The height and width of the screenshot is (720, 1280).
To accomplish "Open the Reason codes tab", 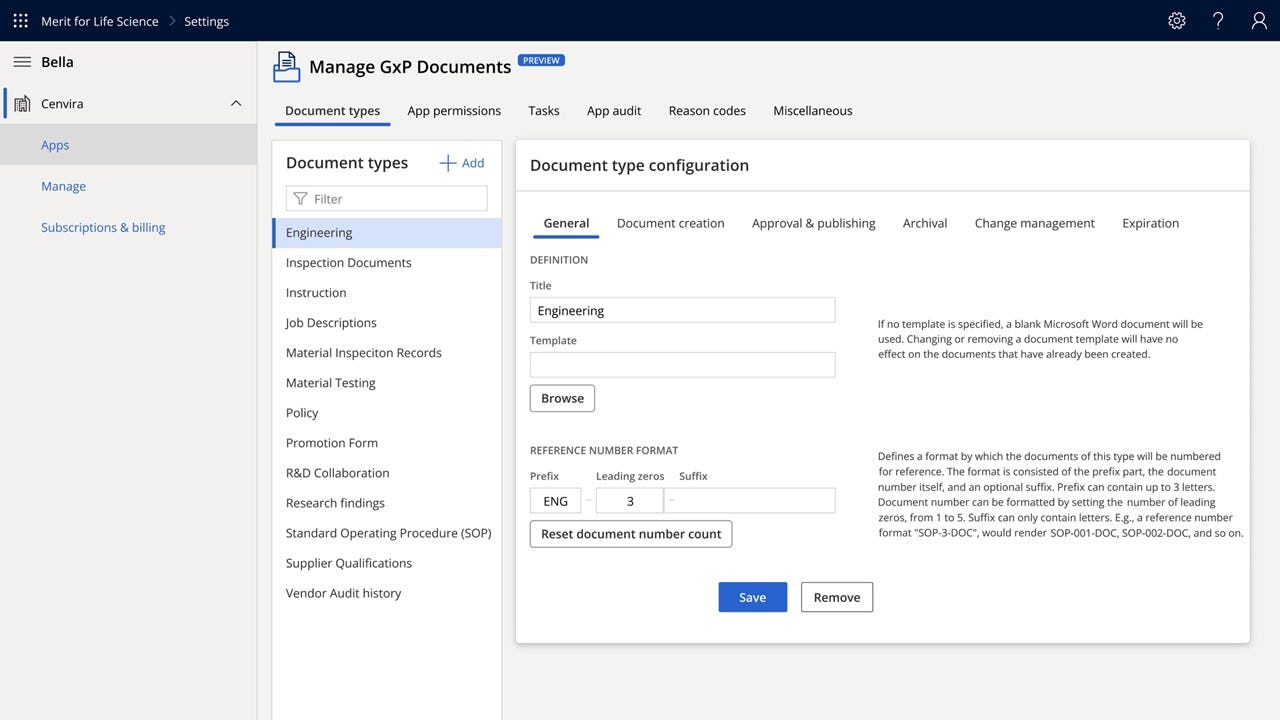I will [707, 110].
